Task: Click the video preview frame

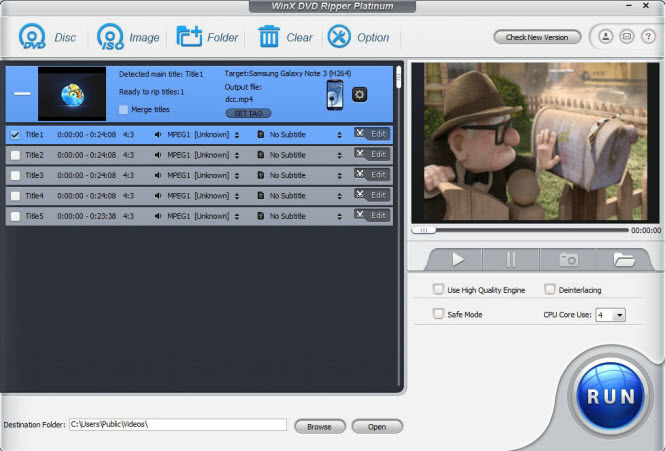Action: [x=535, y=142]
